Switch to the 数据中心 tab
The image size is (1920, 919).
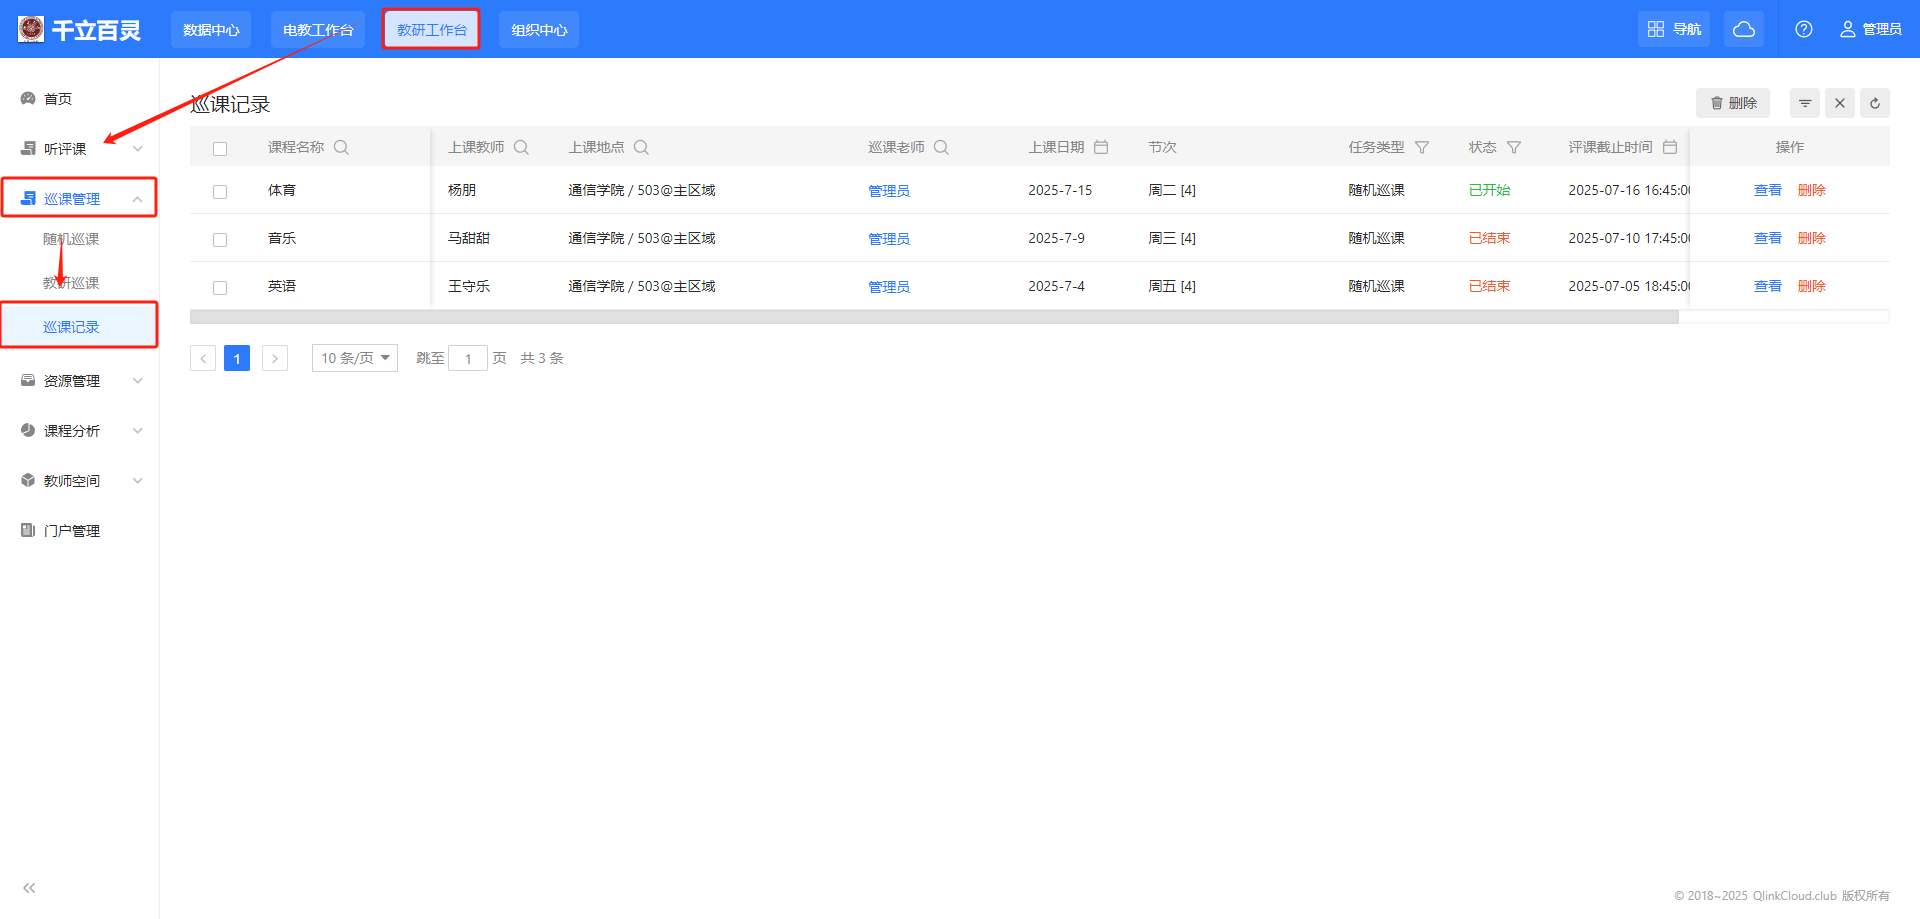click(211, 30)
